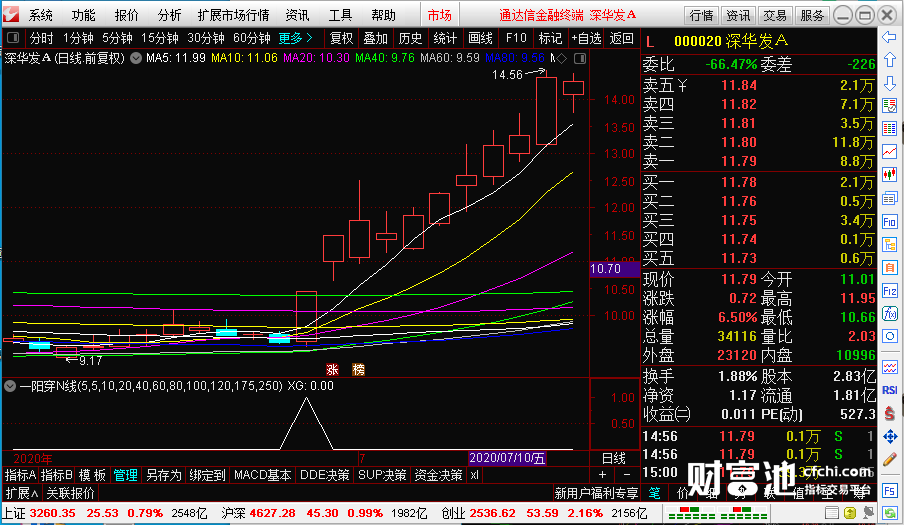Click the 行情 button at top right

702,15
